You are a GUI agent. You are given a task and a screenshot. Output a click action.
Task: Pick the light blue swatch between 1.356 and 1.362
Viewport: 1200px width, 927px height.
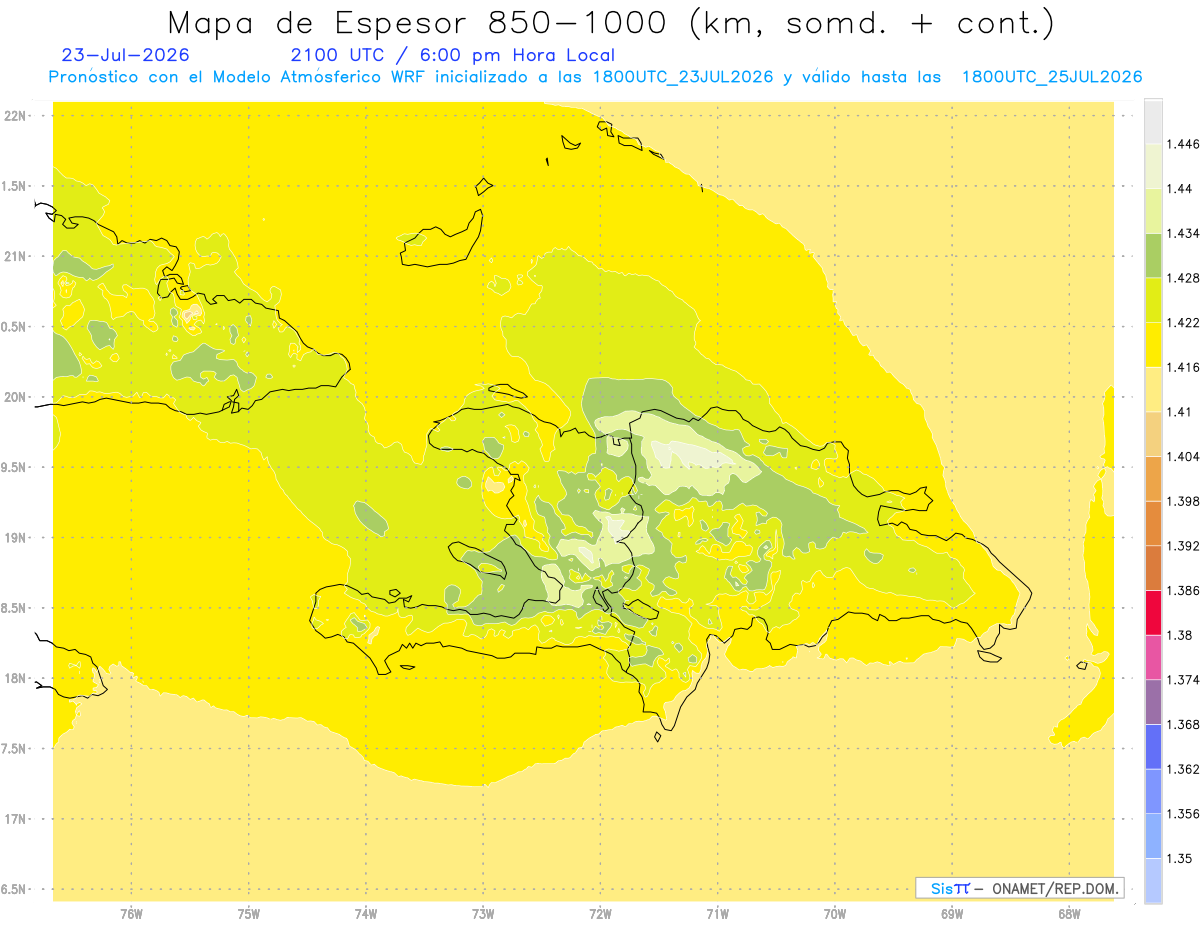point(1153,791)
